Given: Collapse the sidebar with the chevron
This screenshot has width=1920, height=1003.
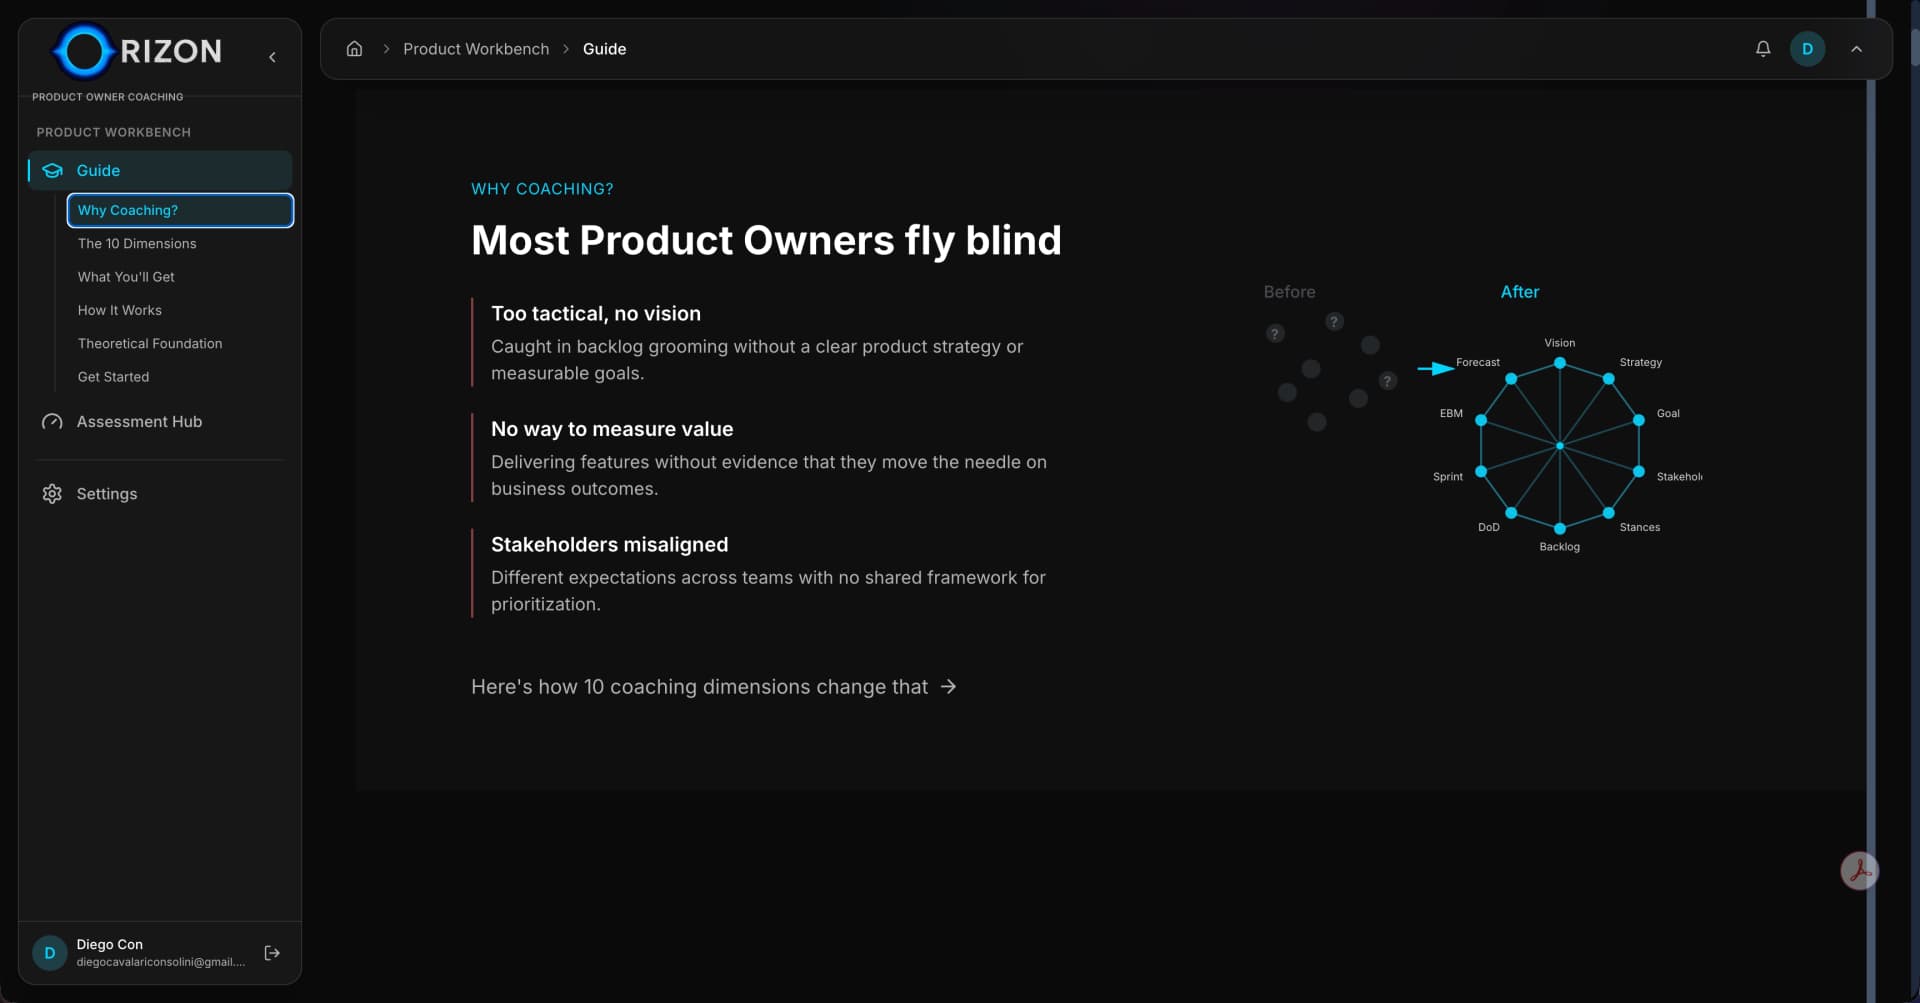Looking at the screenshot, I should coord(272,57).
